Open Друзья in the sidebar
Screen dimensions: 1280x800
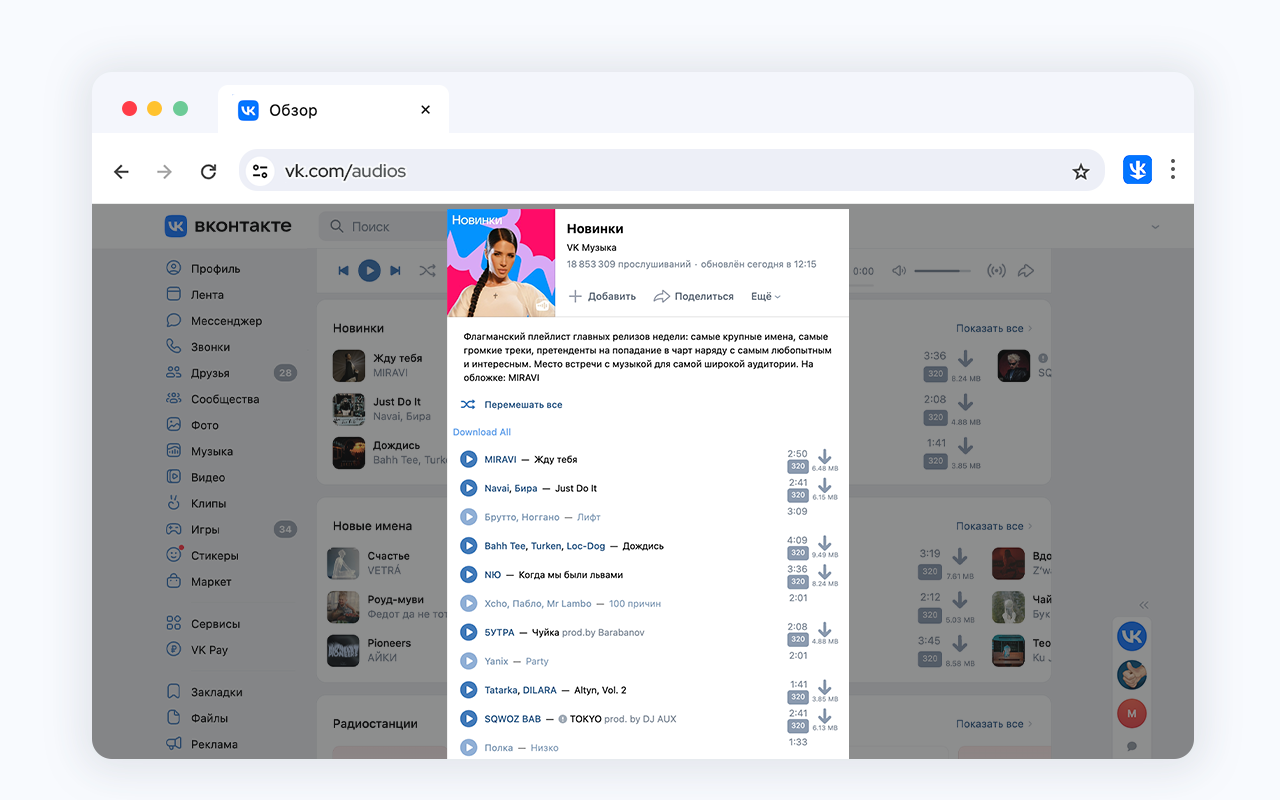click(x=198, y=372)
